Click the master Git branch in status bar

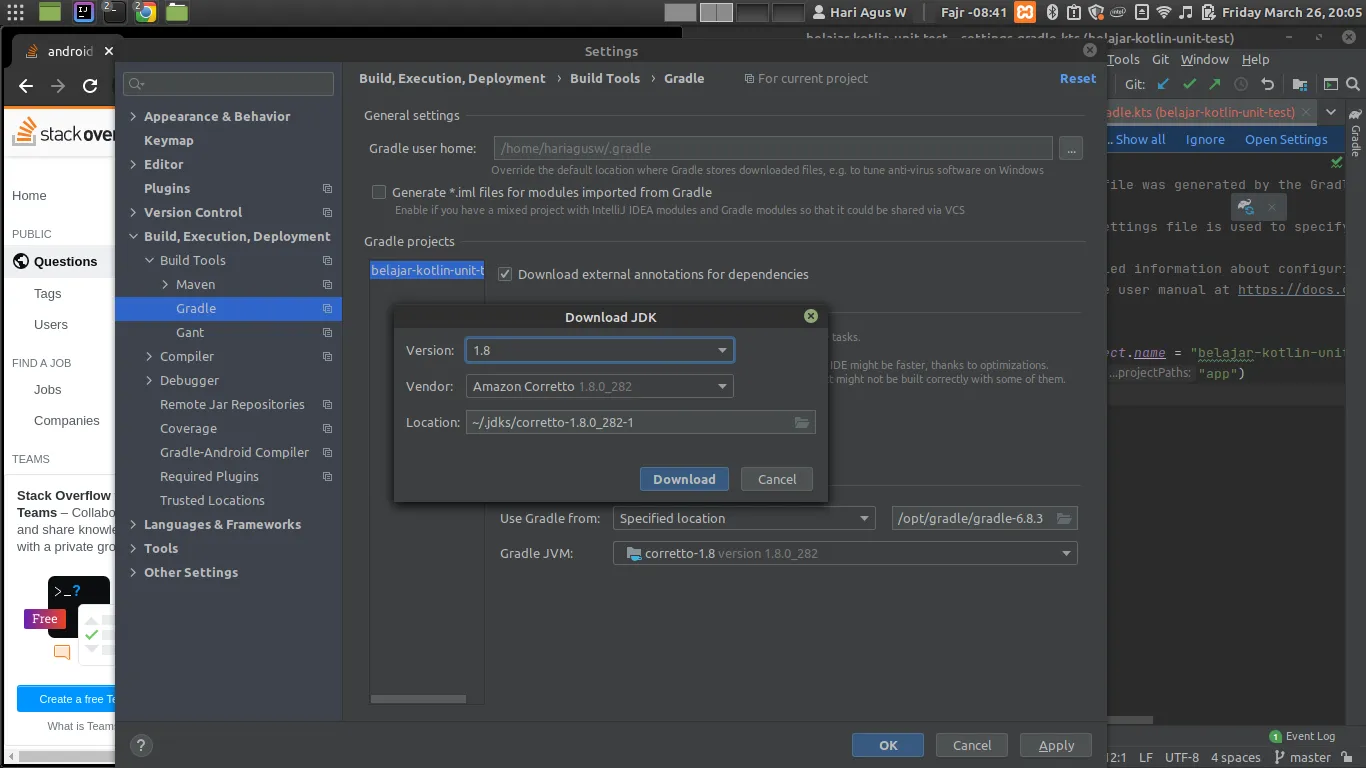1301,757
